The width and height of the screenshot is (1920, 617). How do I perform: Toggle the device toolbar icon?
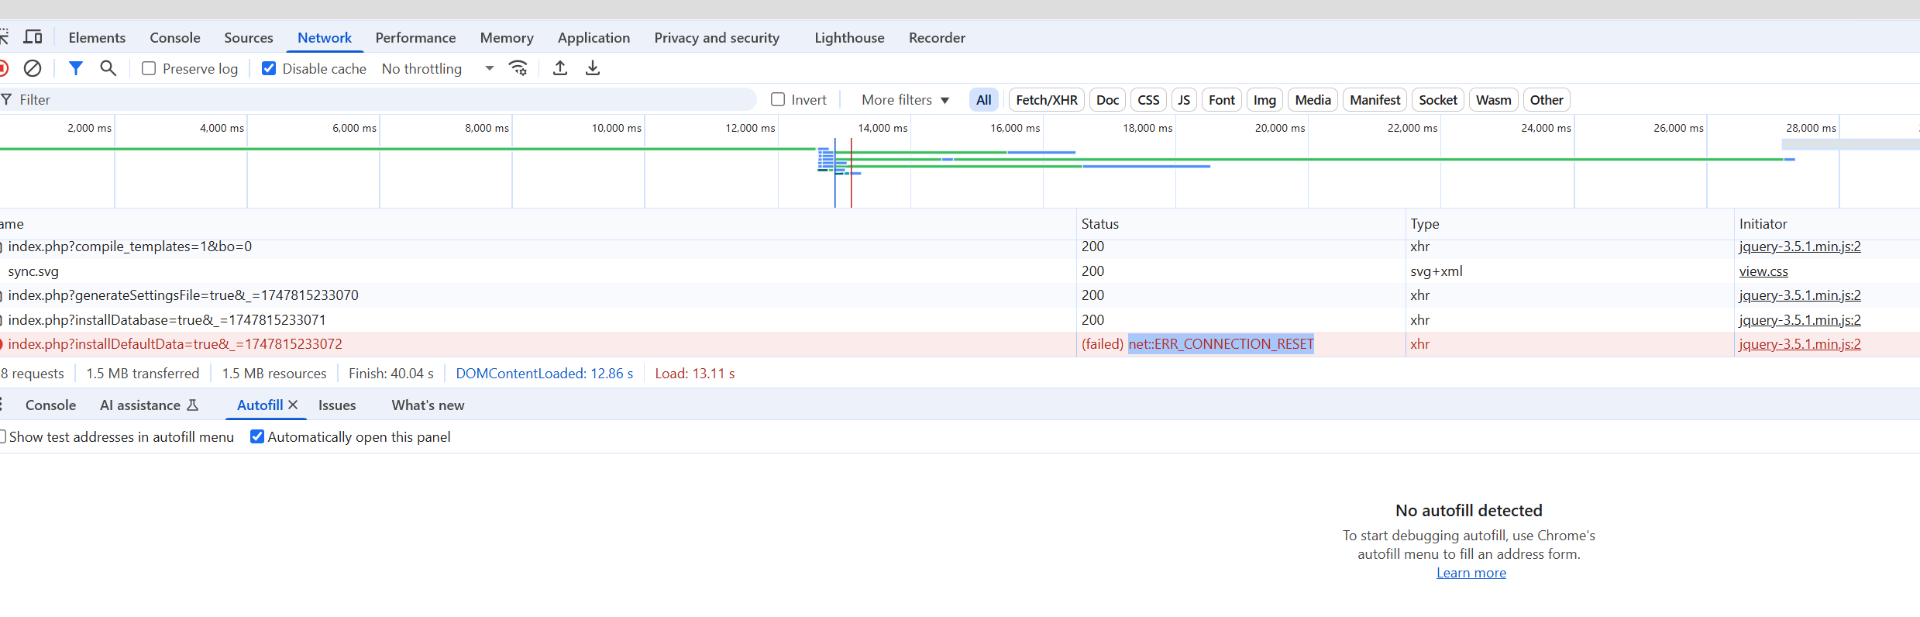[33, 37]
